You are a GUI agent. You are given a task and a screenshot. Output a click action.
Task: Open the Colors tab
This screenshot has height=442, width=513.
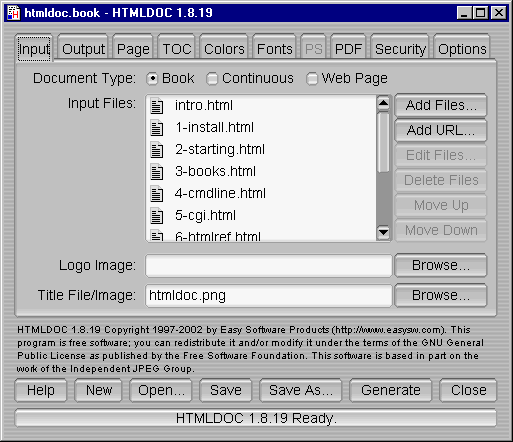coord(224,49)
